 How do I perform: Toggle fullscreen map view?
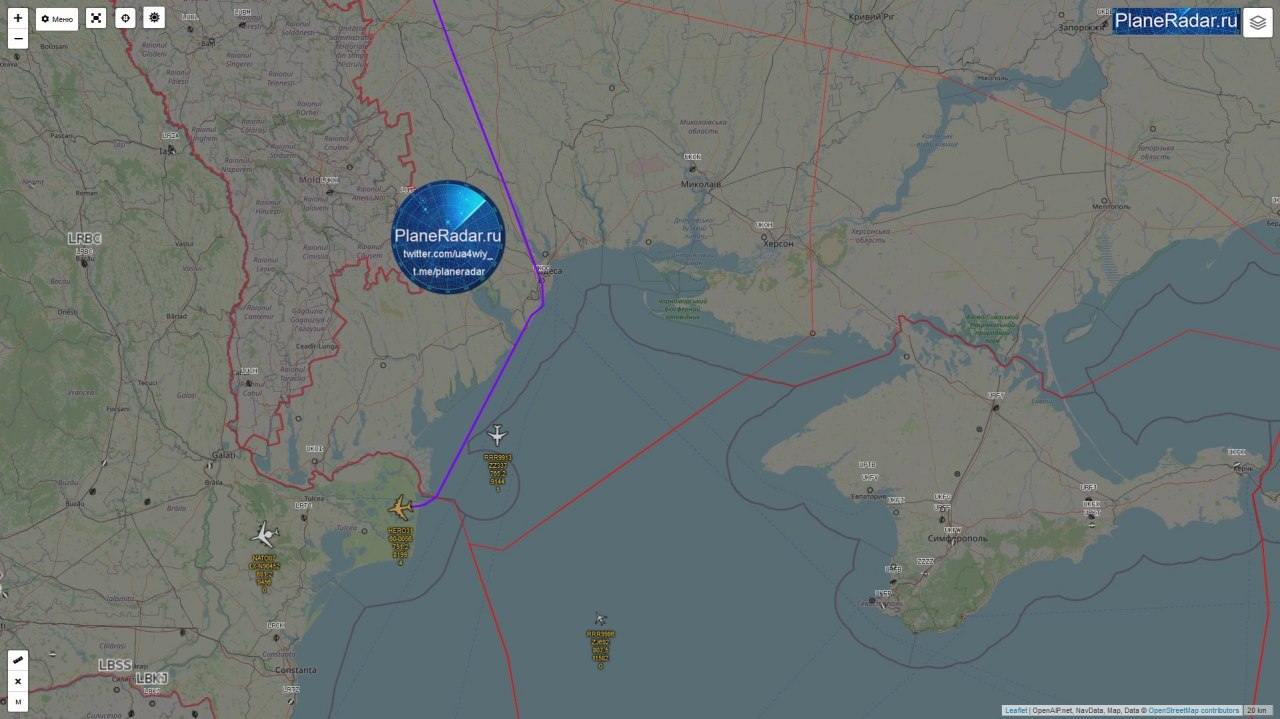pos(95,18)
